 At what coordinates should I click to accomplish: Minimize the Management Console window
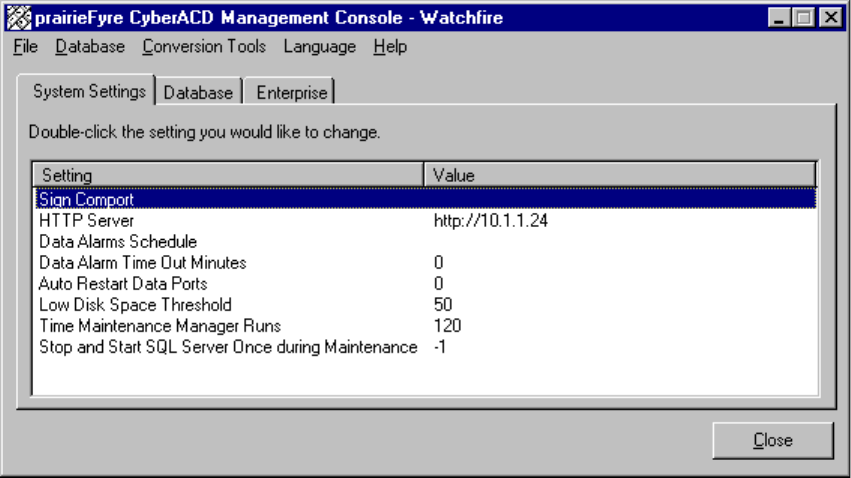click(779, 18)
